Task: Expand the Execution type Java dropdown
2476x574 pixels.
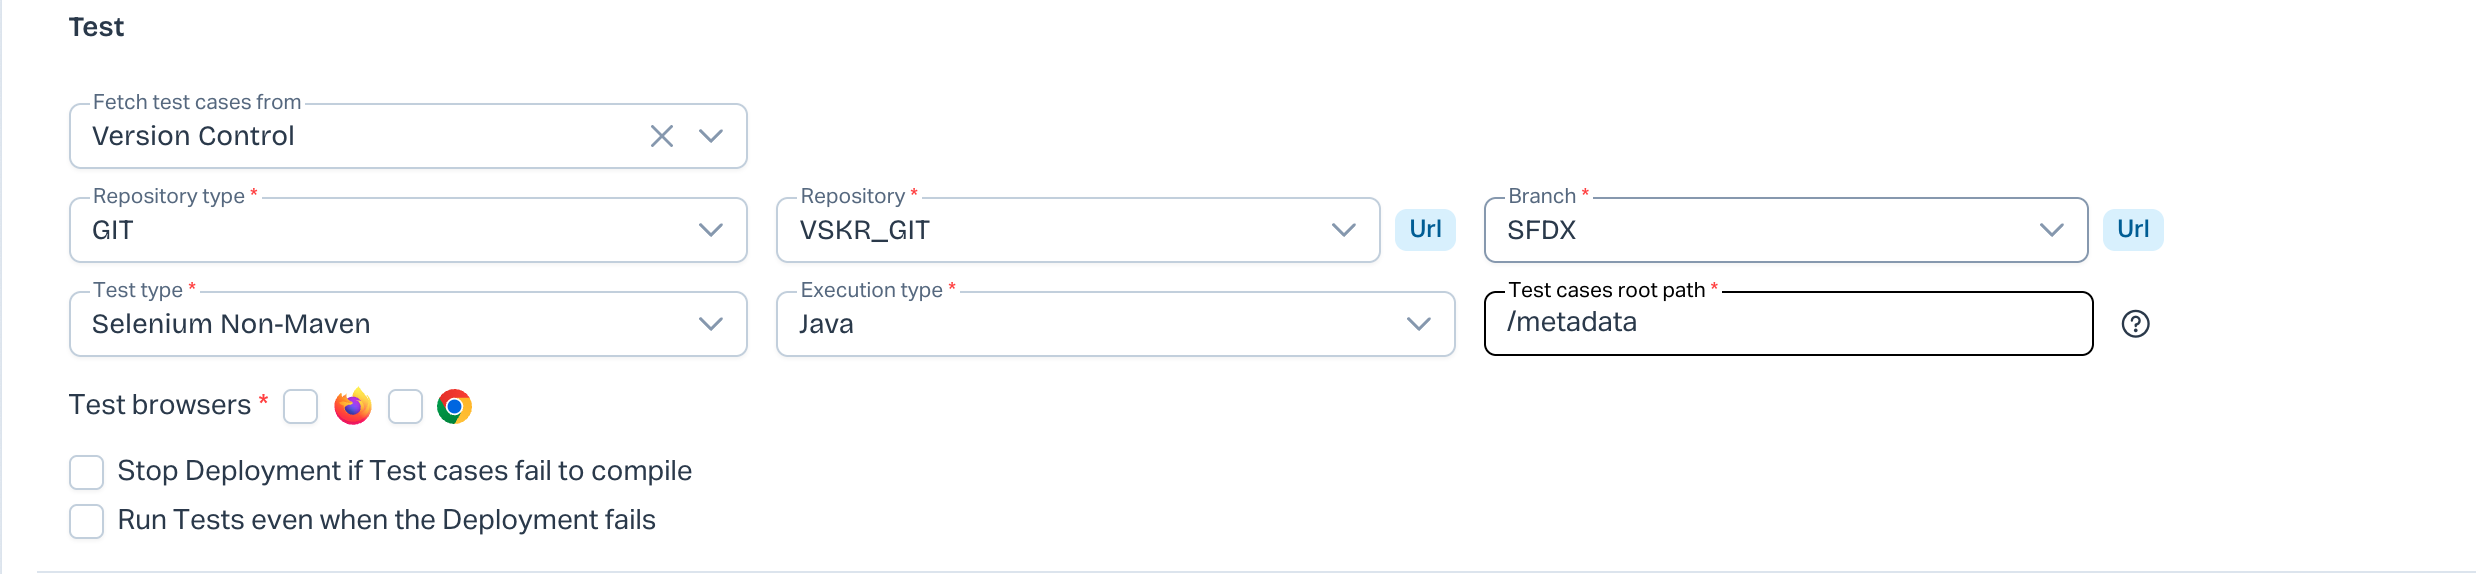Action: click(1418, 324)
